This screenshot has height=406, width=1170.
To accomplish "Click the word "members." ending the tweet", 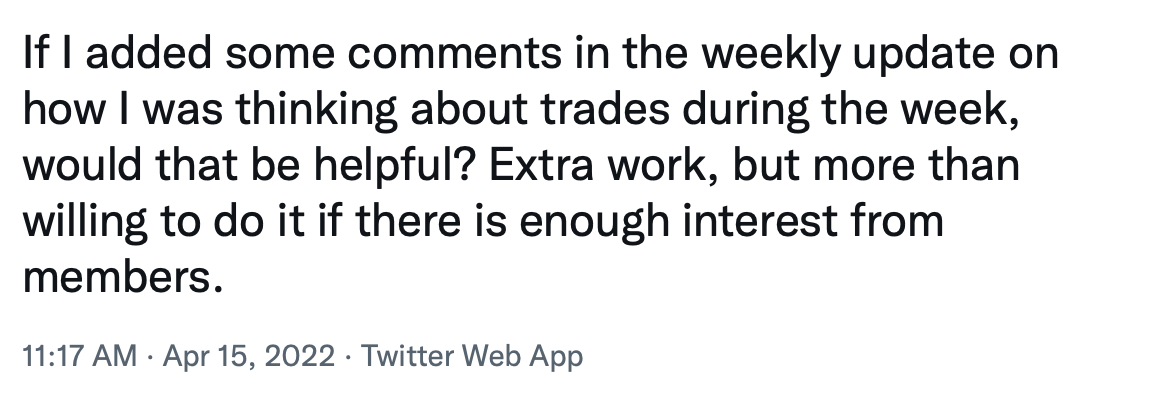I will pos(123,278).
